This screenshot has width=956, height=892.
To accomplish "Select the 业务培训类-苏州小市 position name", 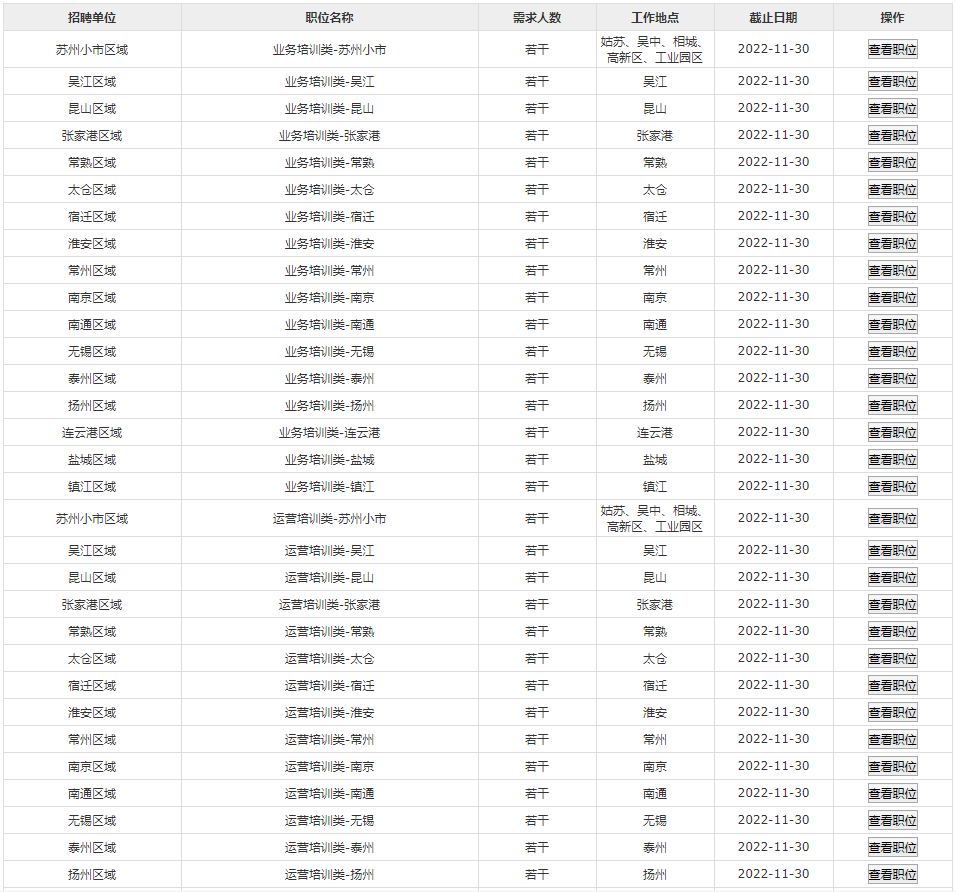I will 329,49.
